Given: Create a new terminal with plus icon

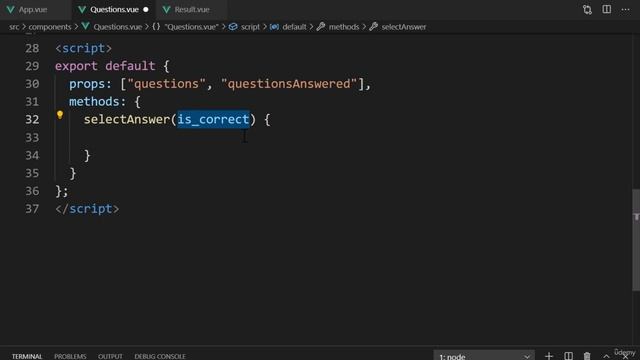Looking at the screenshot, I should [549, 356].
